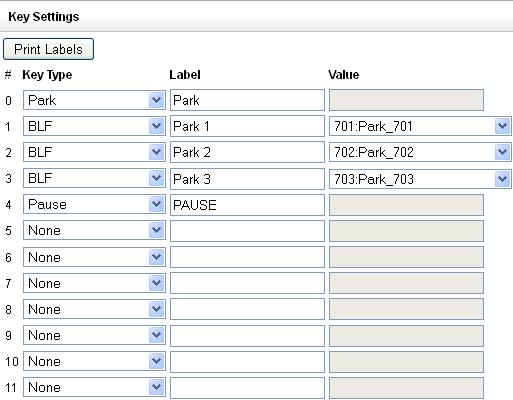Open Key Type dropdown for key 8

click(94, 309)
